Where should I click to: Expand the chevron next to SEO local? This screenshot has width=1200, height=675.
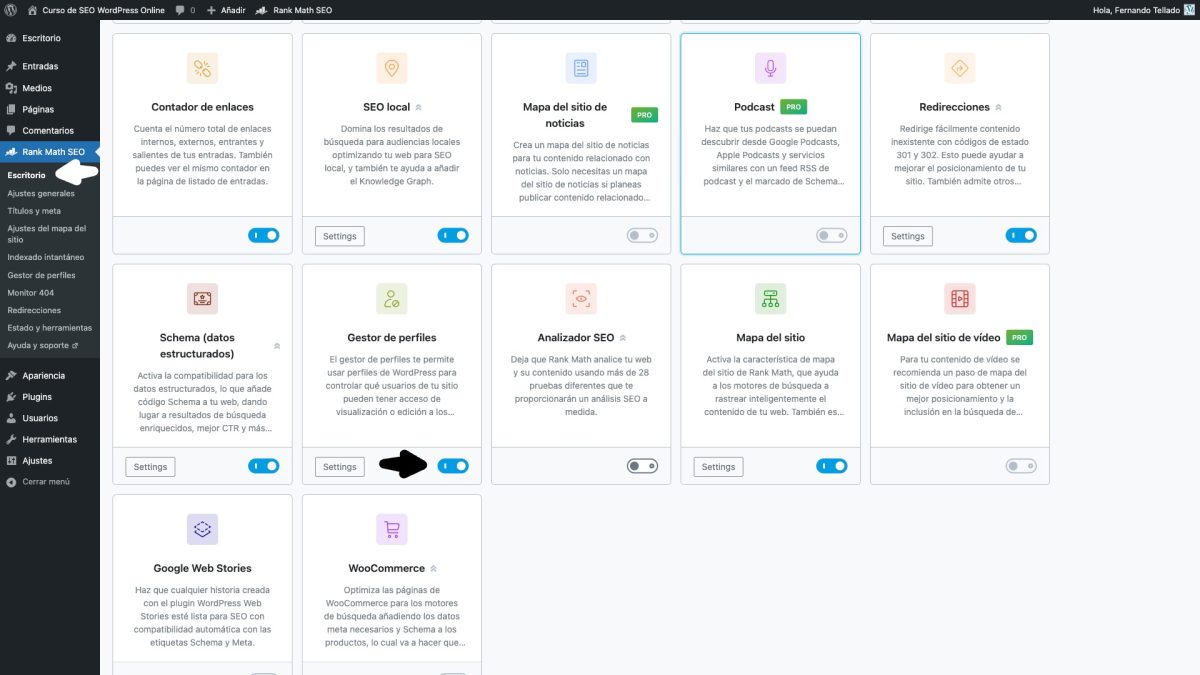pos(419,107)
